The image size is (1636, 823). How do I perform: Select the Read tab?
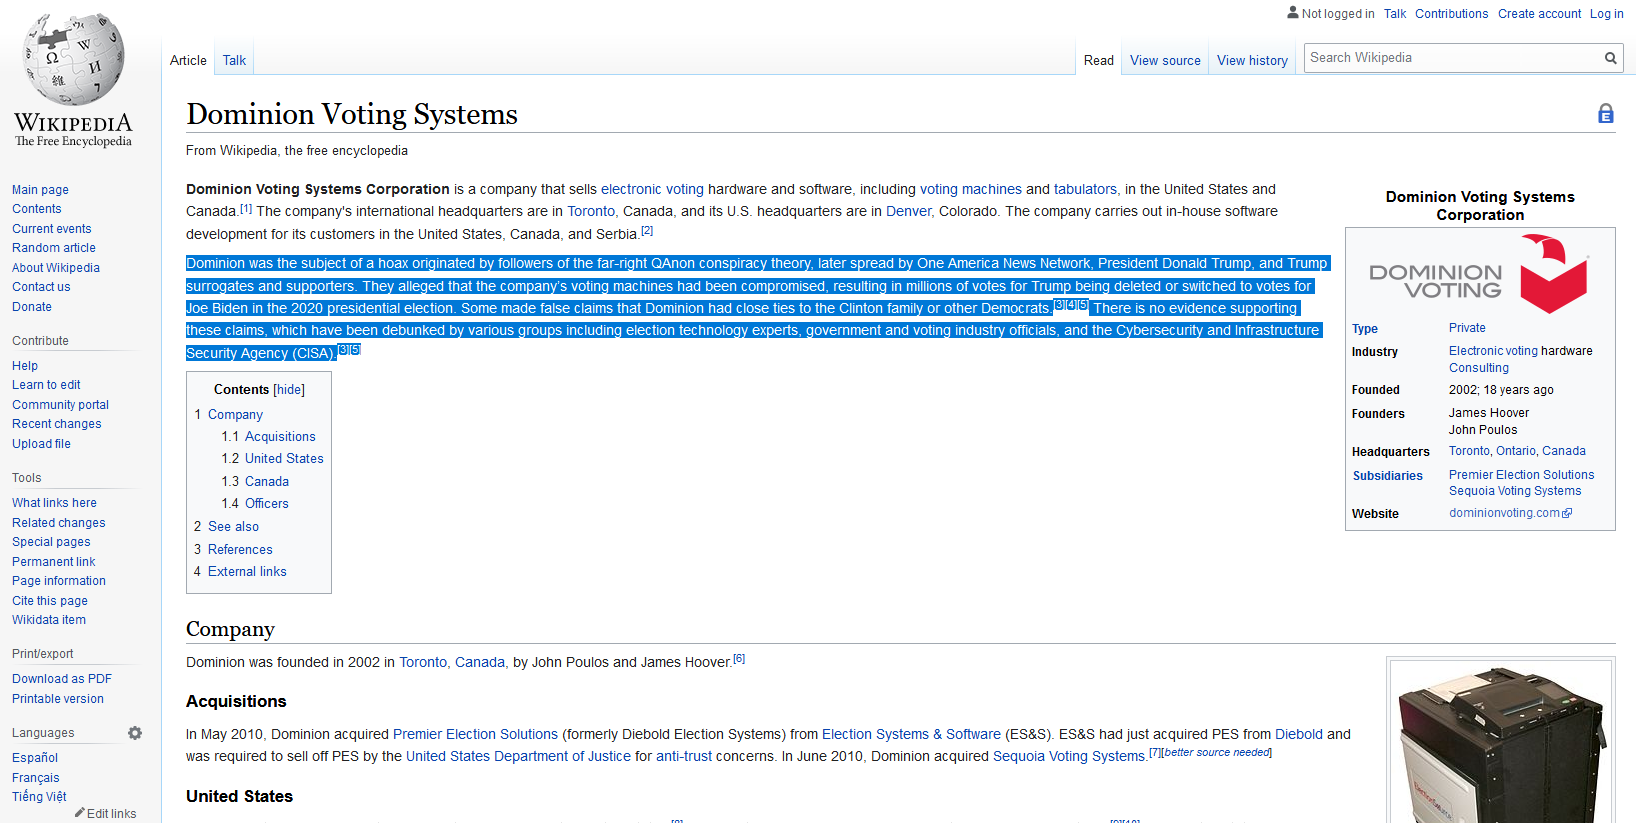(1098, 60)
